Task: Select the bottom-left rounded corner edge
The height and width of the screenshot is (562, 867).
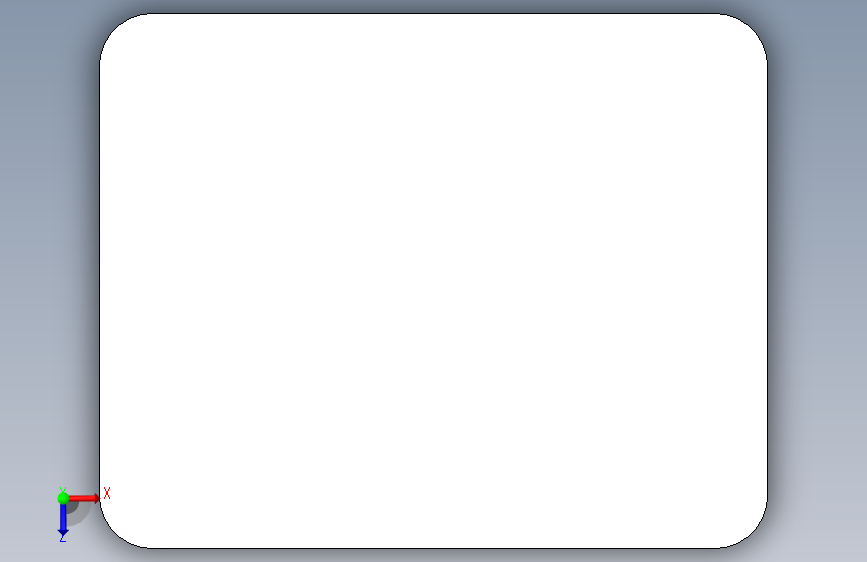Action: (x=114, y=534)
